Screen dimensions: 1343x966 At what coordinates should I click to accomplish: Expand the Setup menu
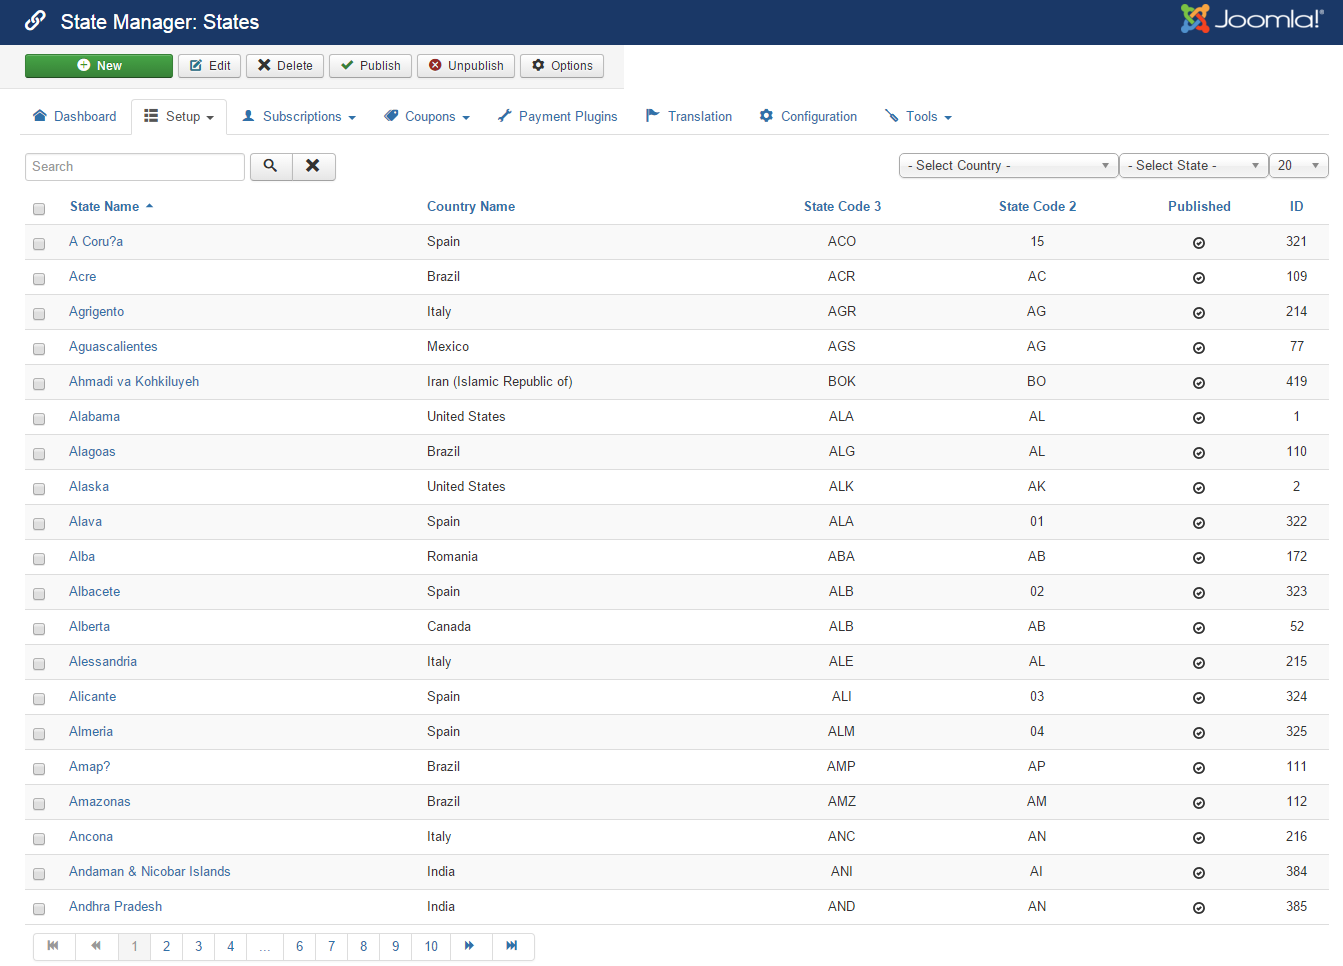pos(179,117)
